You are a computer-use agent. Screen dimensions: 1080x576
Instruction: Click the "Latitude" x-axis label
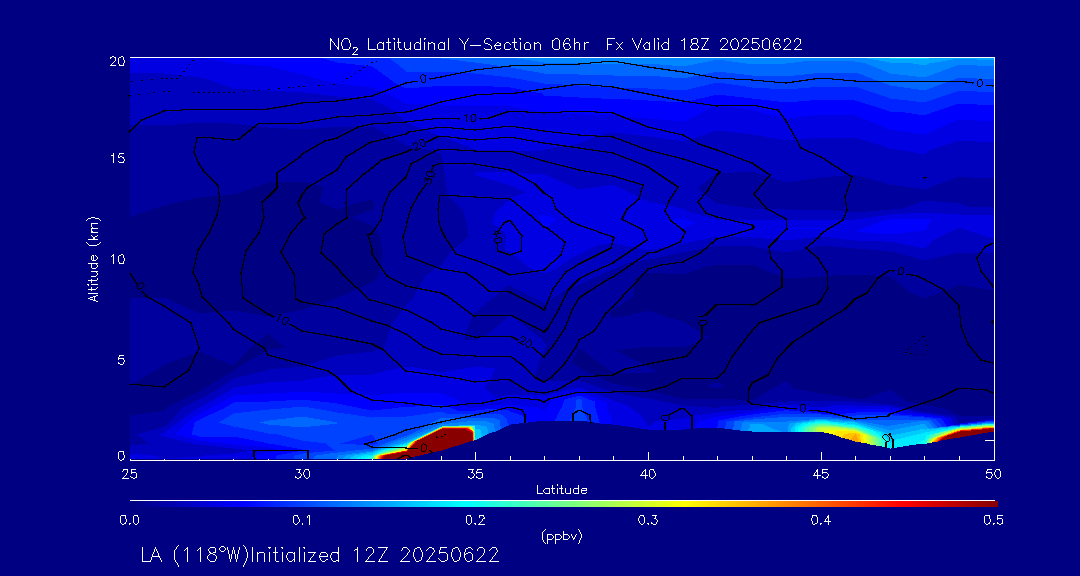[x=561, y=490]
